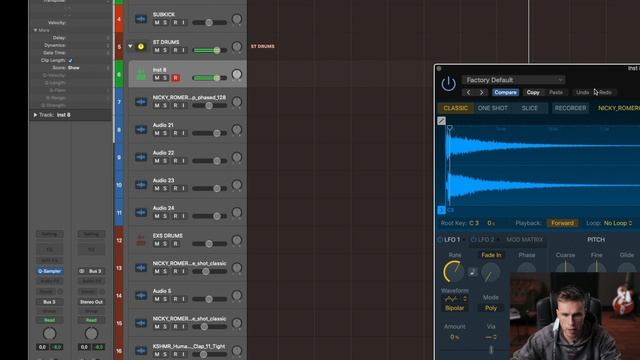Open the Loop mode No Loop dropdown

pos(618,223)
